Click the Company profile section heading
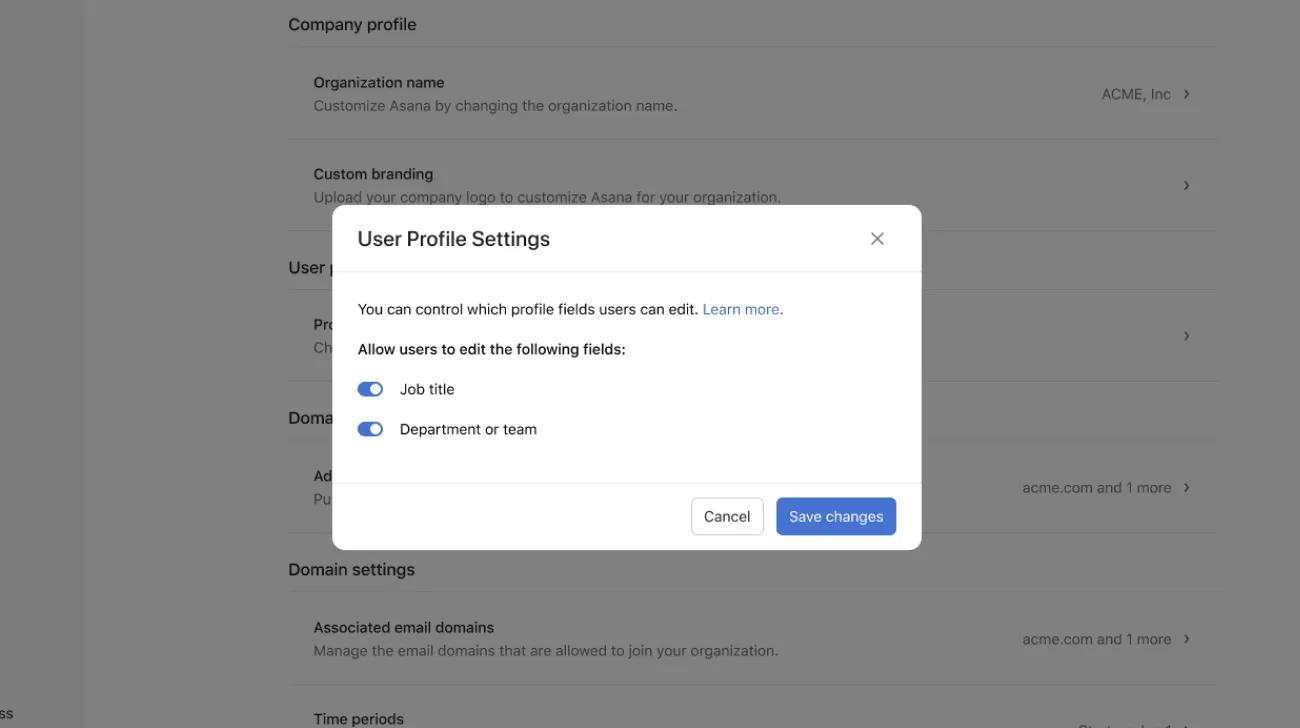Viewport: 1300px width, 728px height. [x=352, y=23]
